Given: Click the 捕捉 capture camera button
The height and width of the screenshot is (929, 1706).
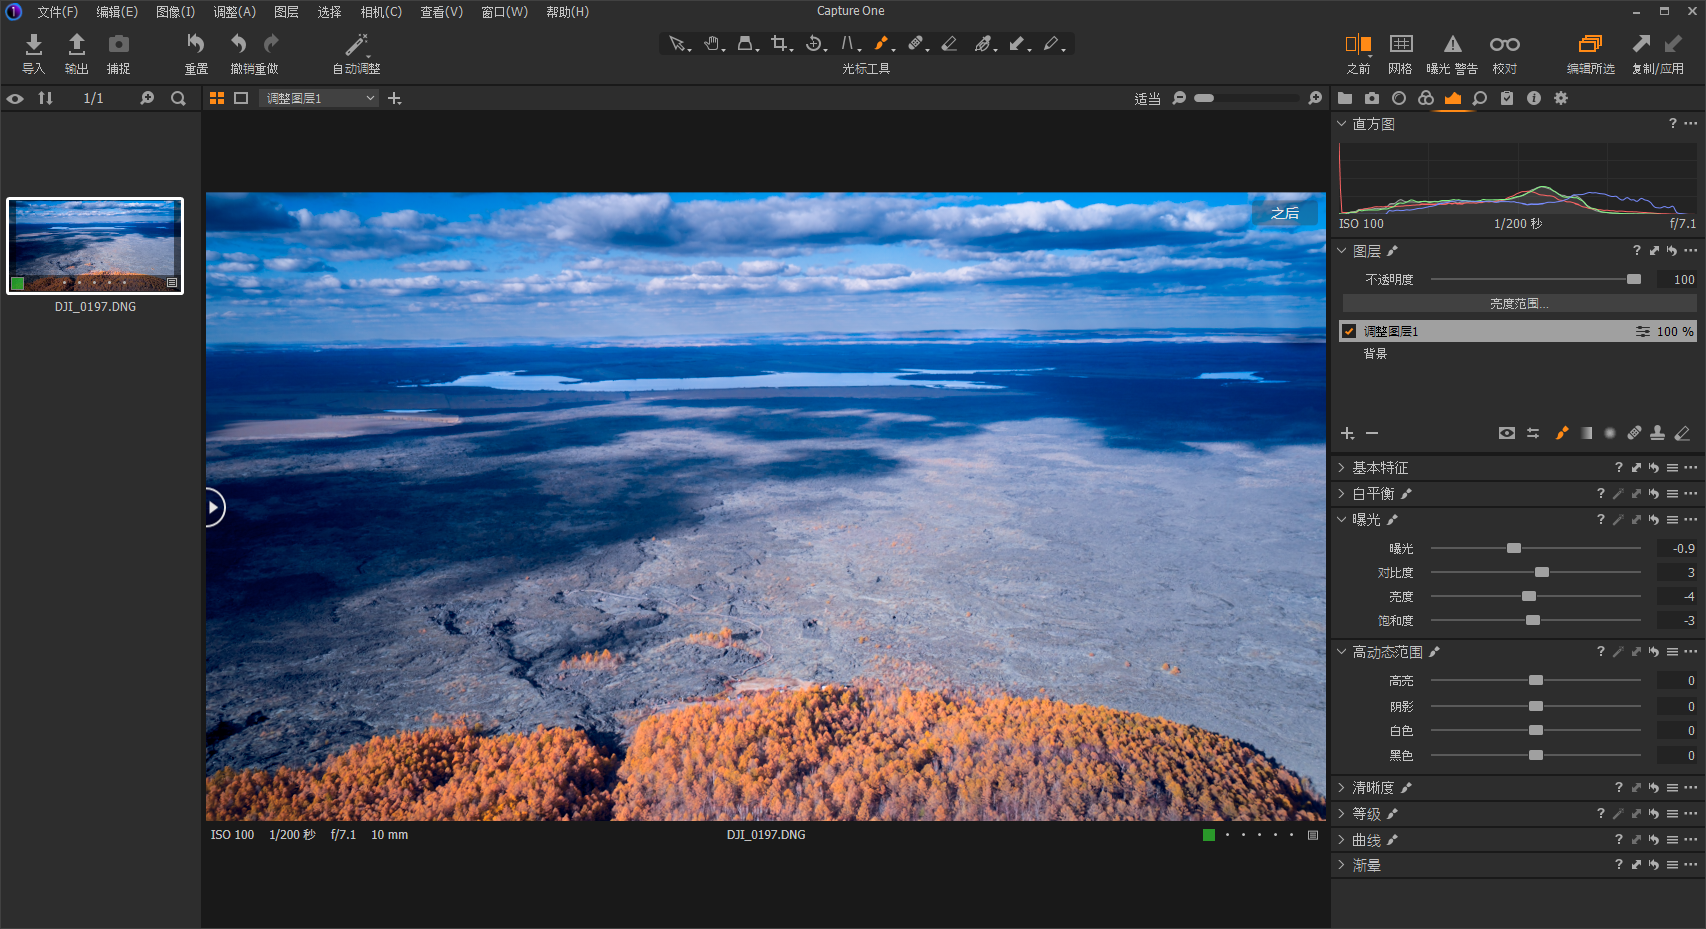Looking at the screenshot, I should (119, 54).
